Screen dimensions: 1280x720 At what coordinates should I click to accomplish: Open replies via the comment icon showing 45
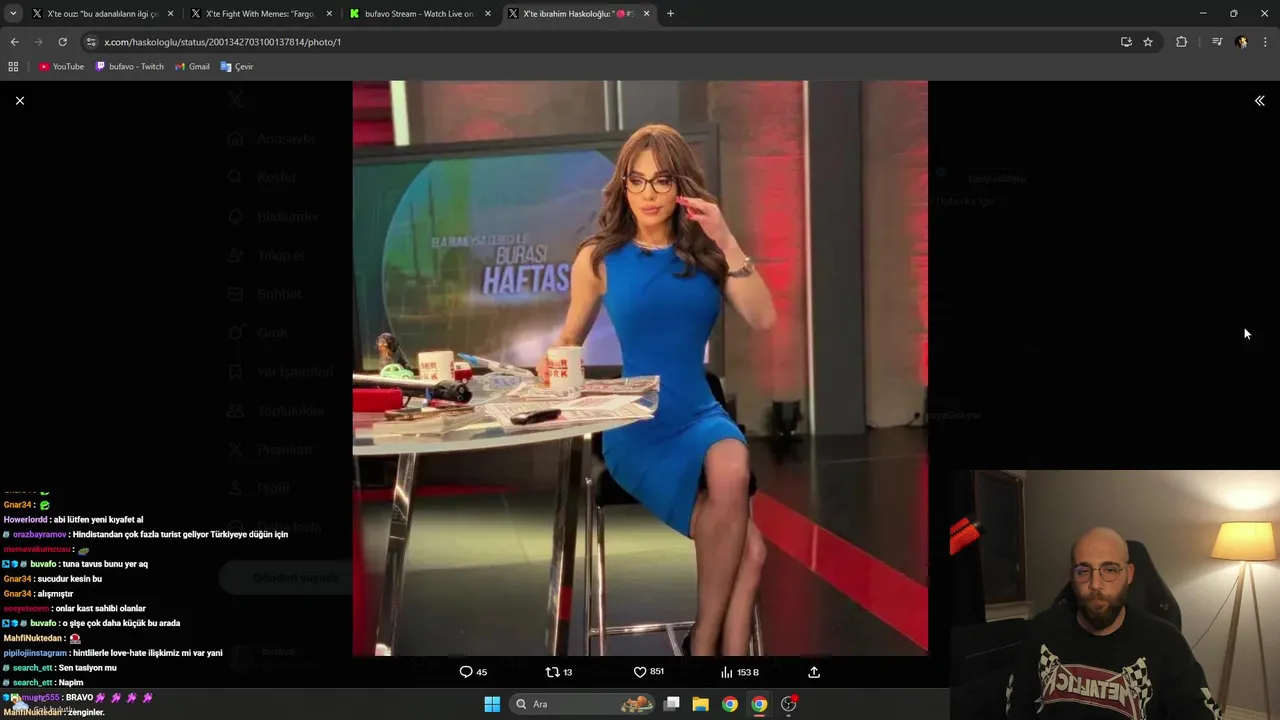pyautogui.click(x=473, y=672)
